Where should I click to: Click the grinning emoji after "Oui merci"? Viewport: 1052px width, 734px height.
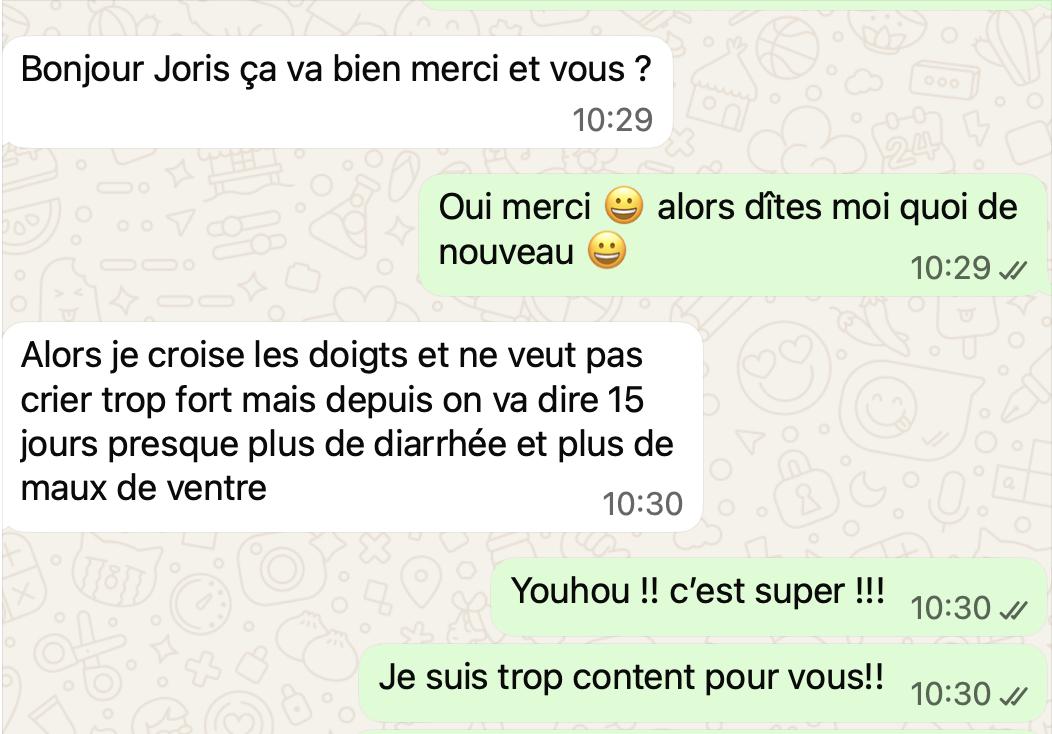[x=624, y=205]
